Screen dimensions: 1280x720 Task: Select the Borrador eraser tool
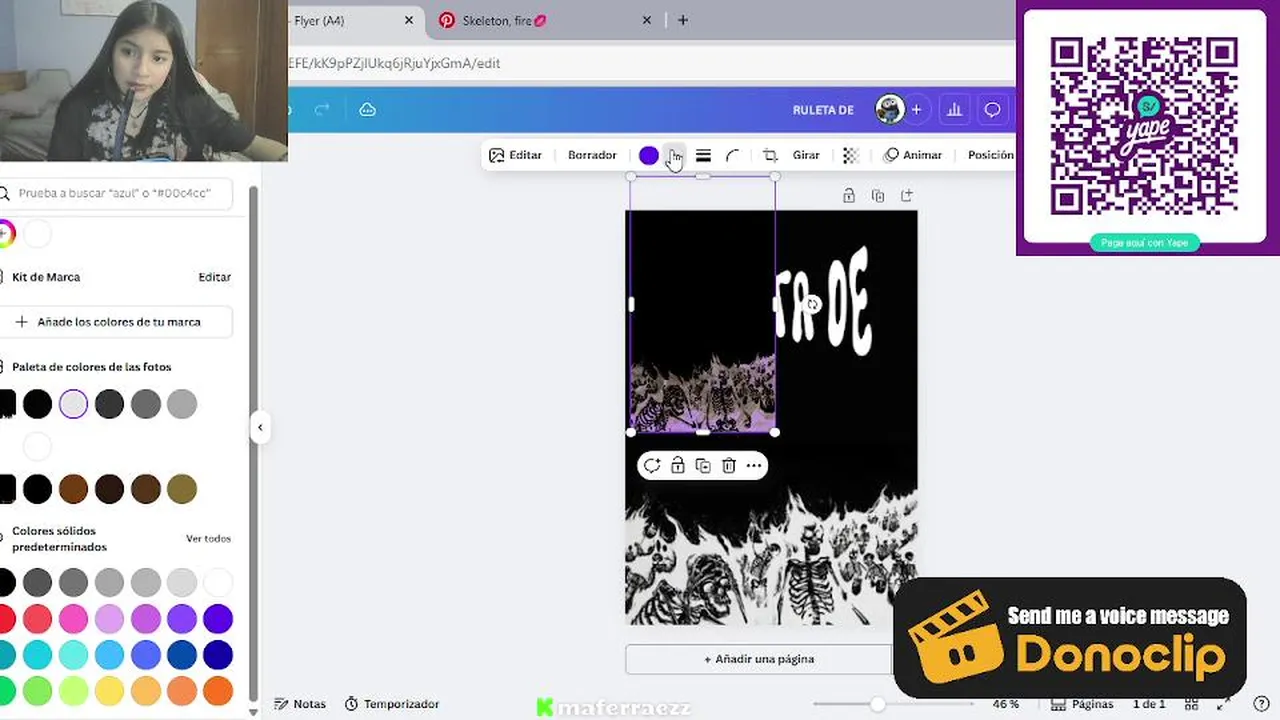(x=592, y=155)
